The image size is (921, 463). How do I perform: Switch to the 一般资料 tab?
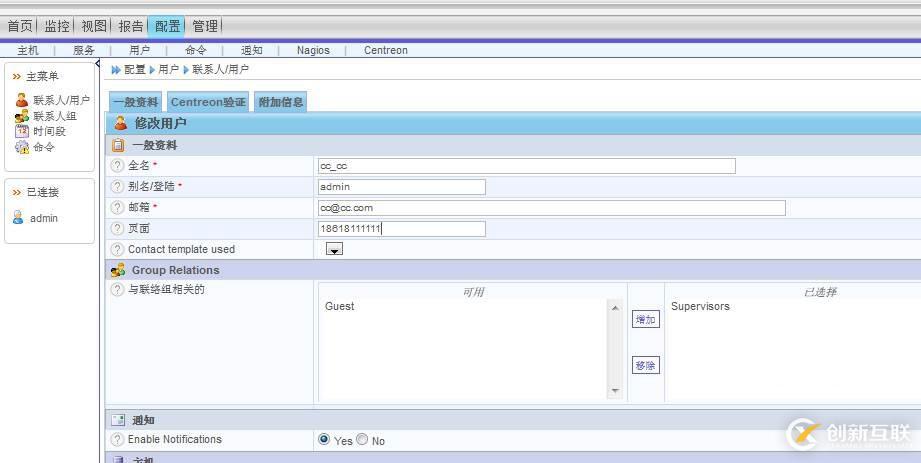136,102
